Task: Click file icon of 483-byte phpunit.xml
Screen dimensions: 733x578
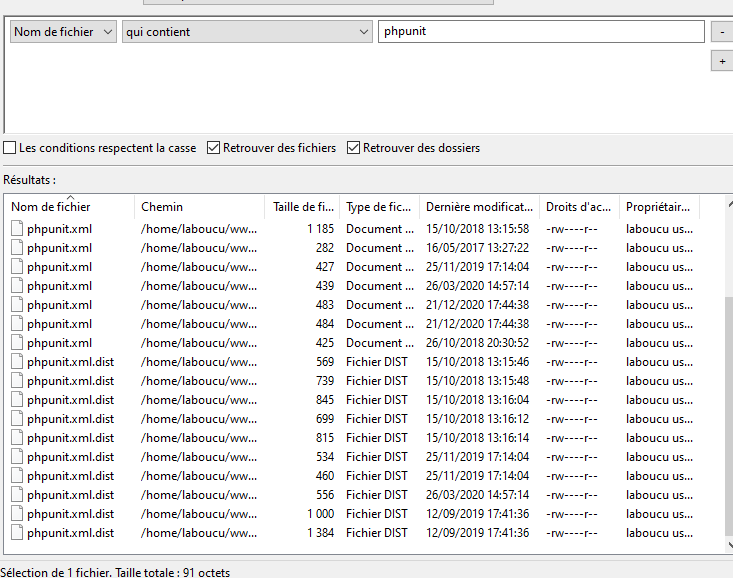Action: point(17,305)
